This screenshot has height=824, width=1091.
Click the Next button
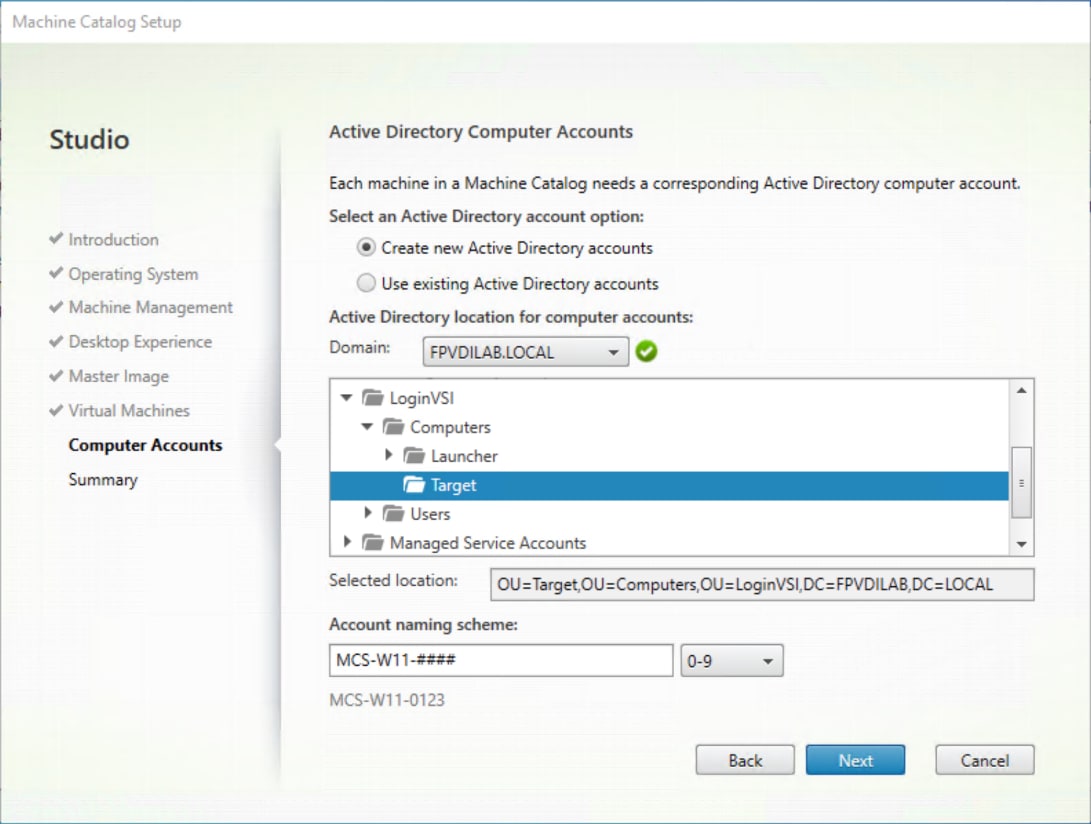click(x=856, y=760)
